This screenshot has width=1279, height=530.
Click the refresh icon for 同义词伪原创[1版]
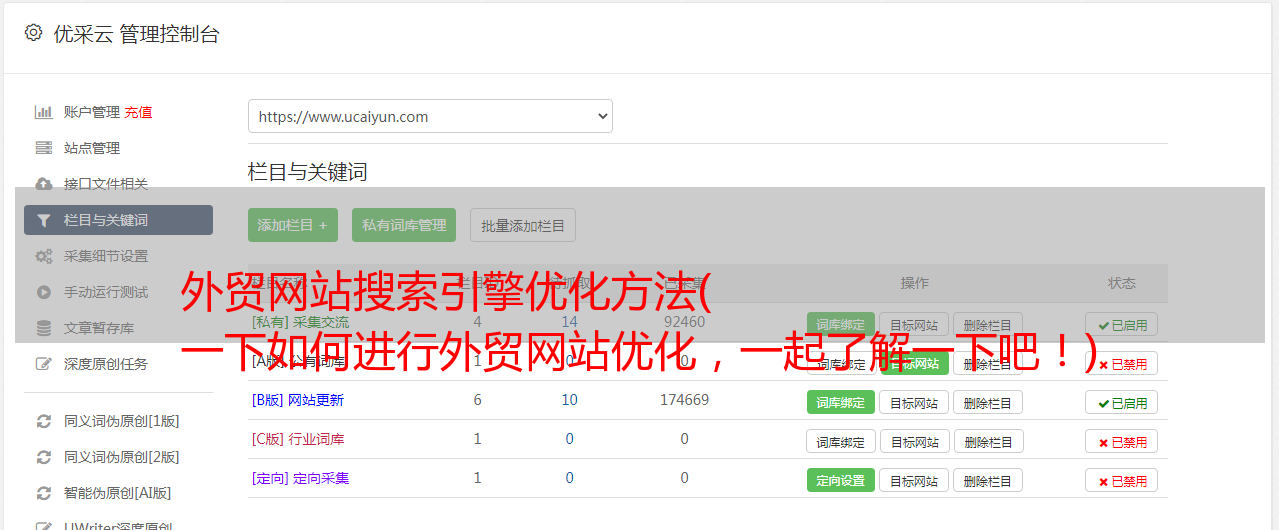[44, 421]
